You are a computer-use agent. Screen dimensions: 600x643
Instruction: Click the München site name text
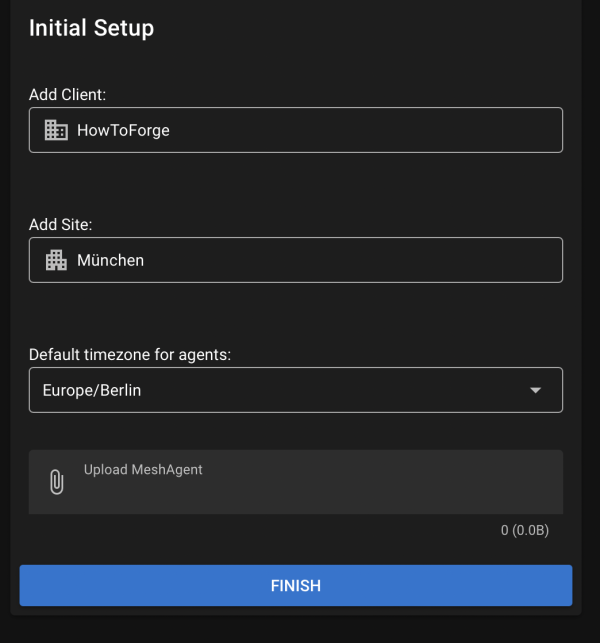[x=110, y=260]
